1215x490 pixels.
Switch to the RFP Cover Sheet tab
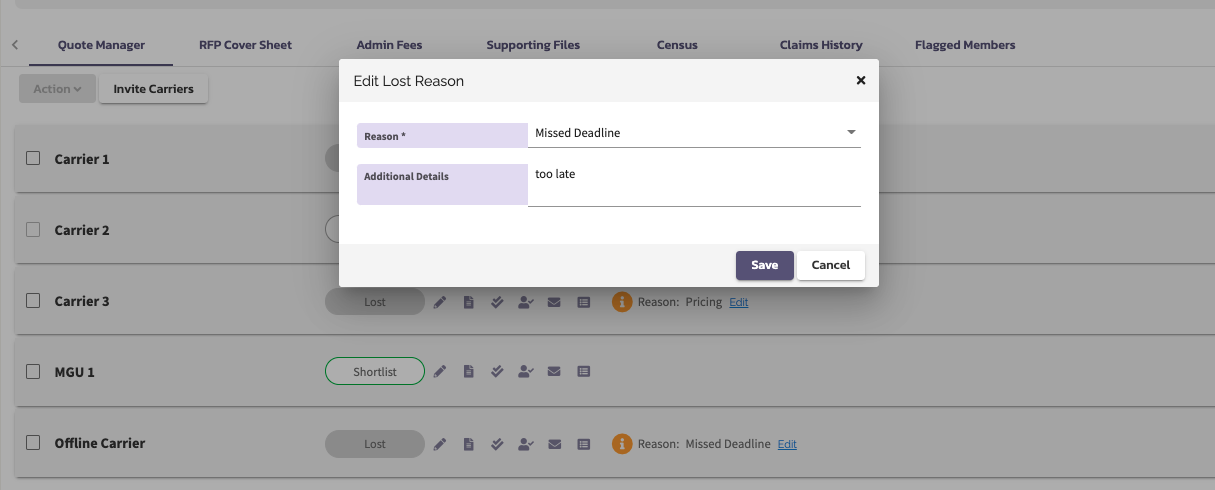tap(246, 45)
